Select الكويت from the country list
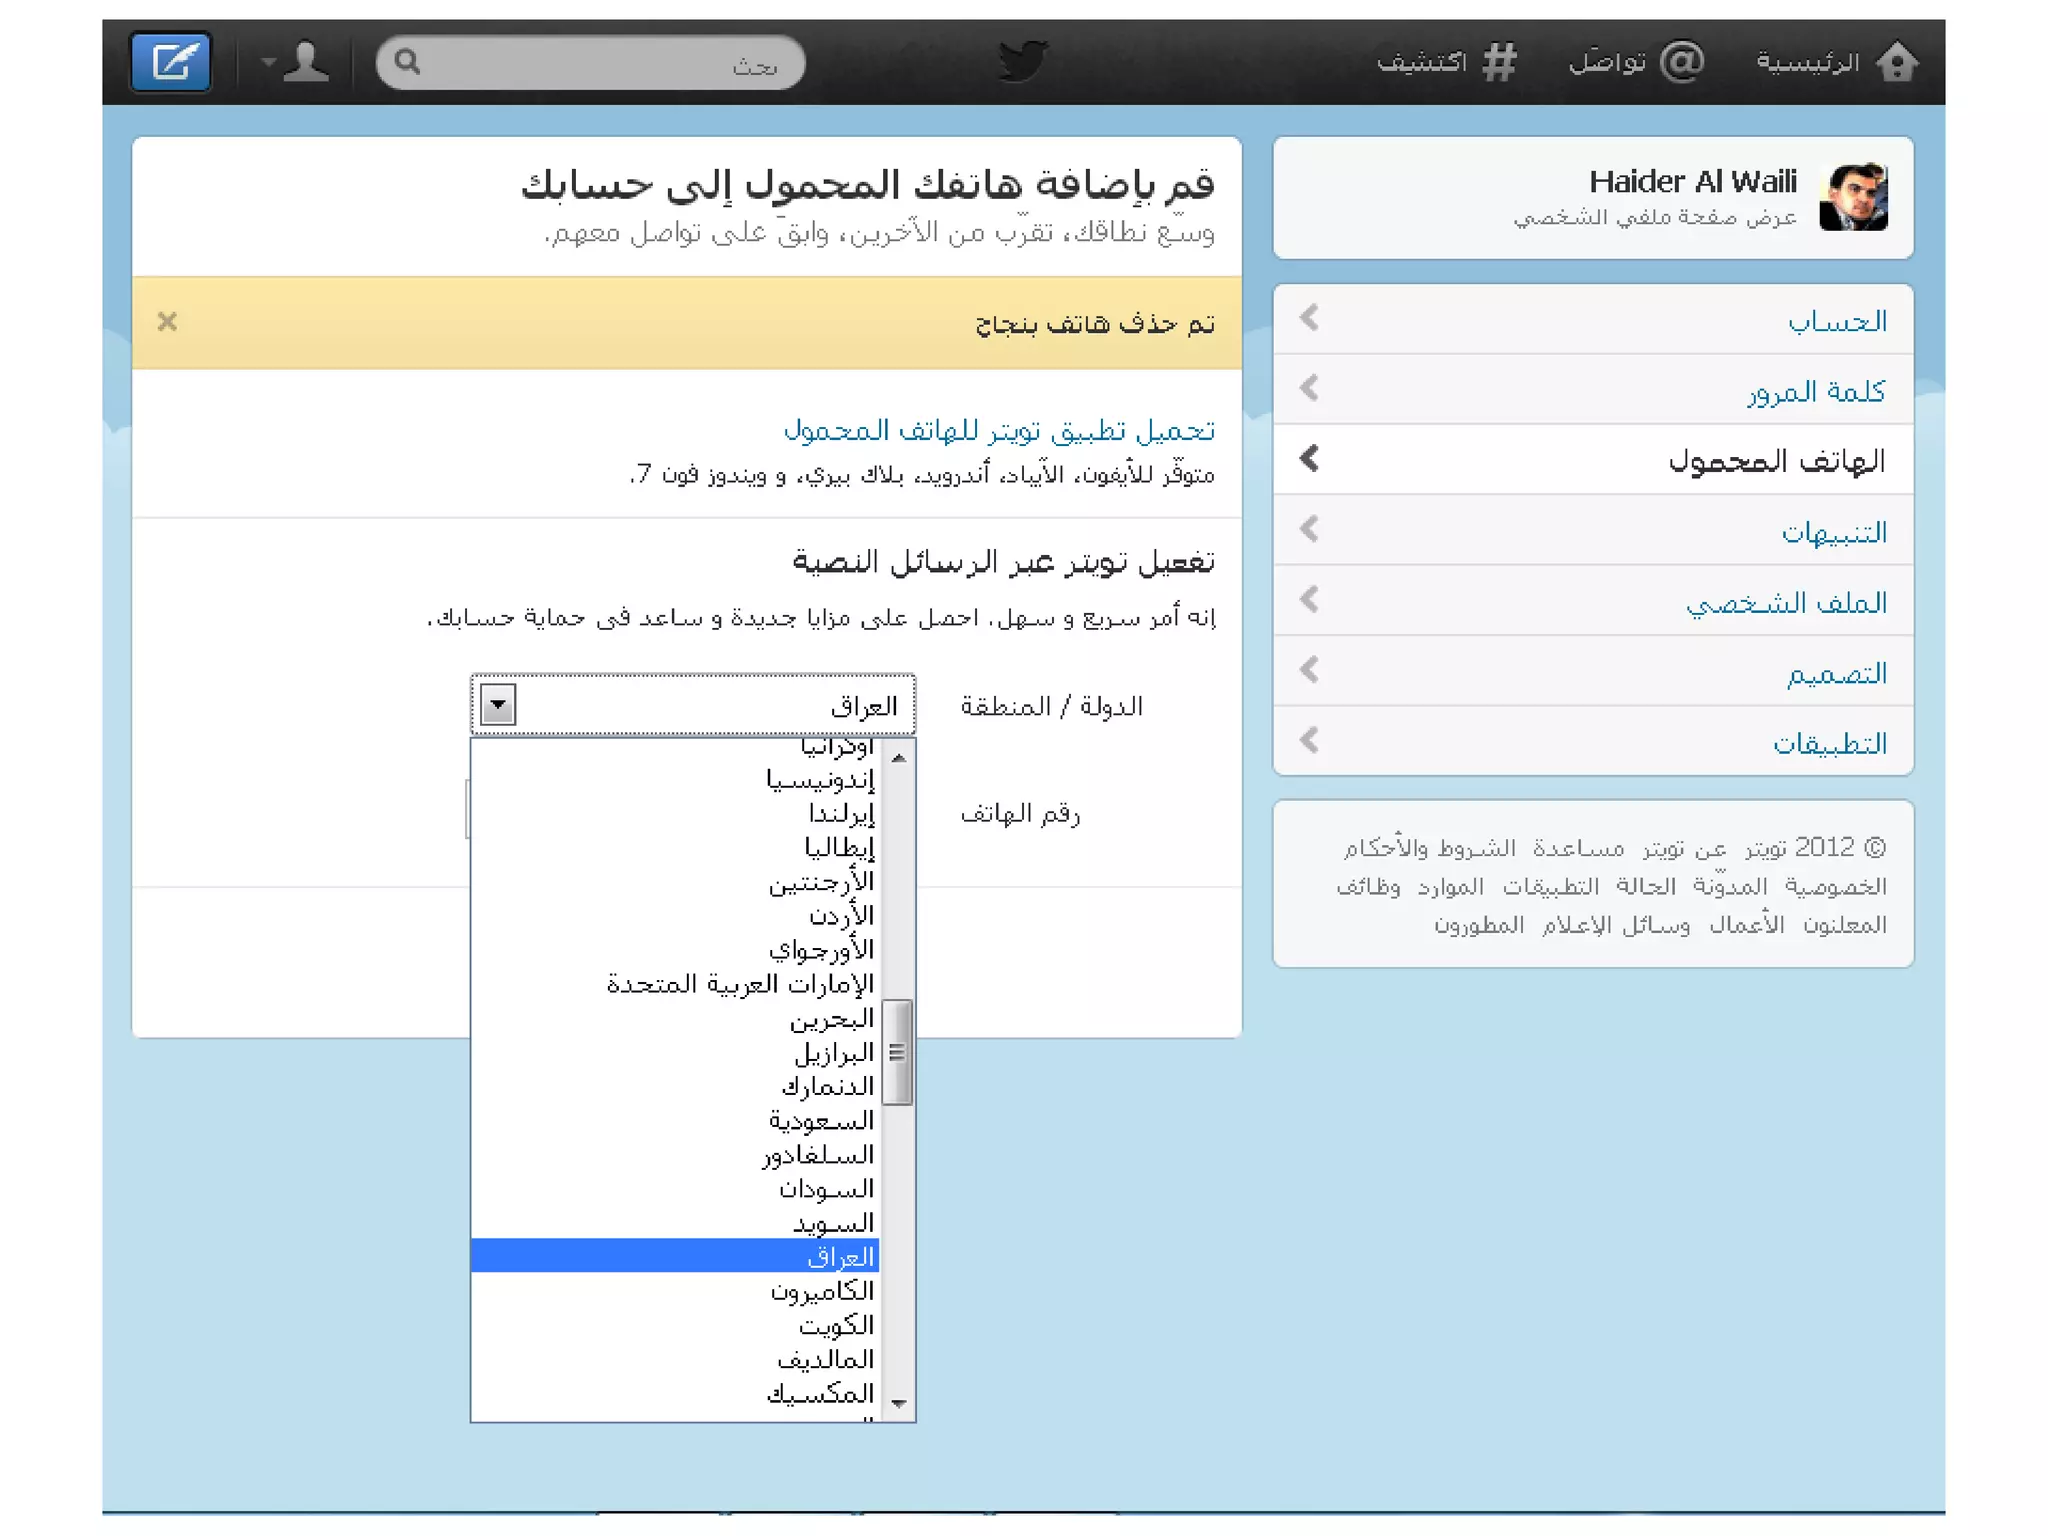The height and width of the screenshot is (1536, 2048). tap(836, 1326)
